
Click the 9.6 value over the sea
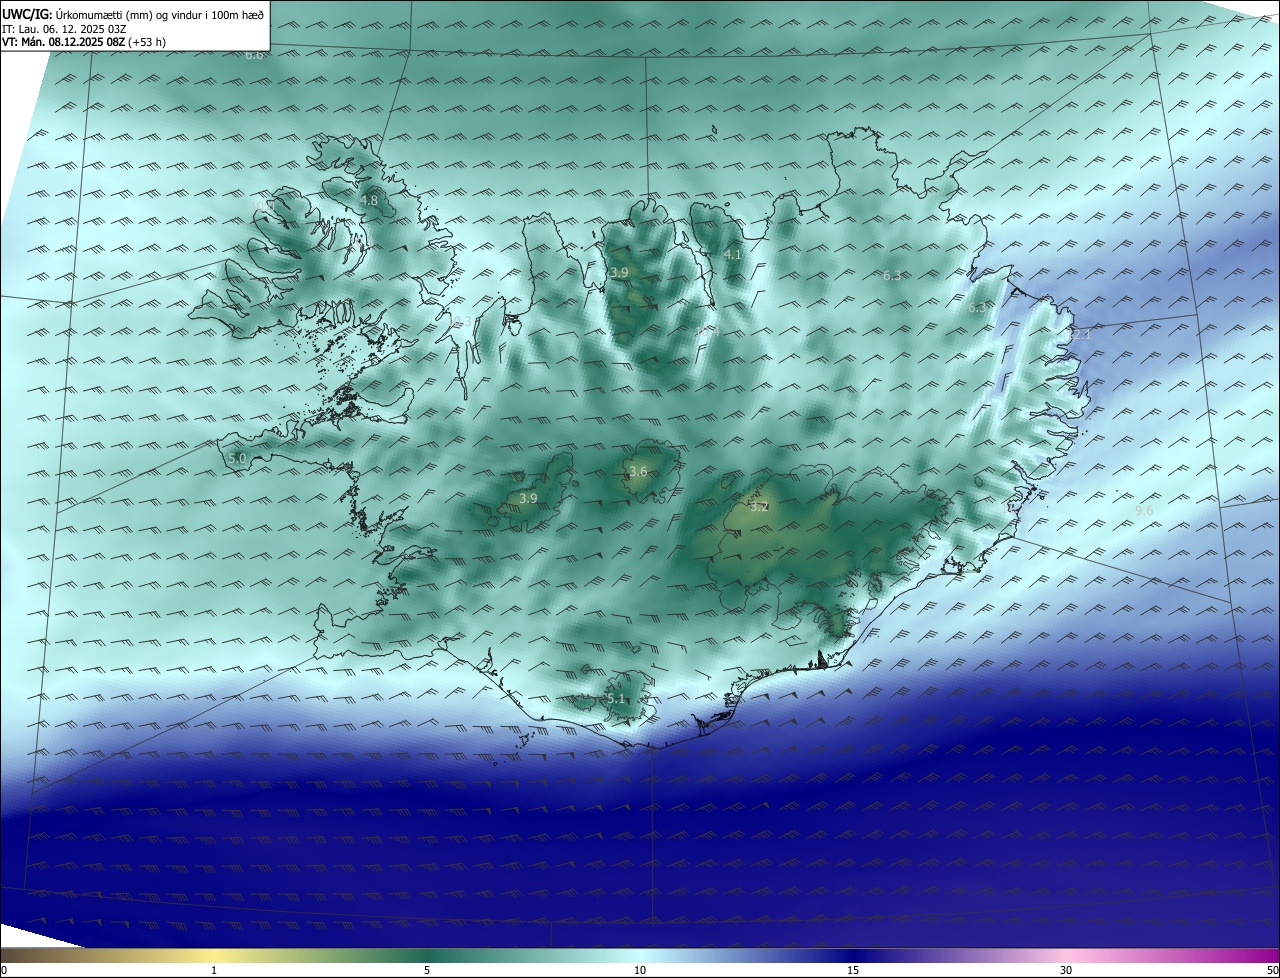click(x=1144, y=510)
